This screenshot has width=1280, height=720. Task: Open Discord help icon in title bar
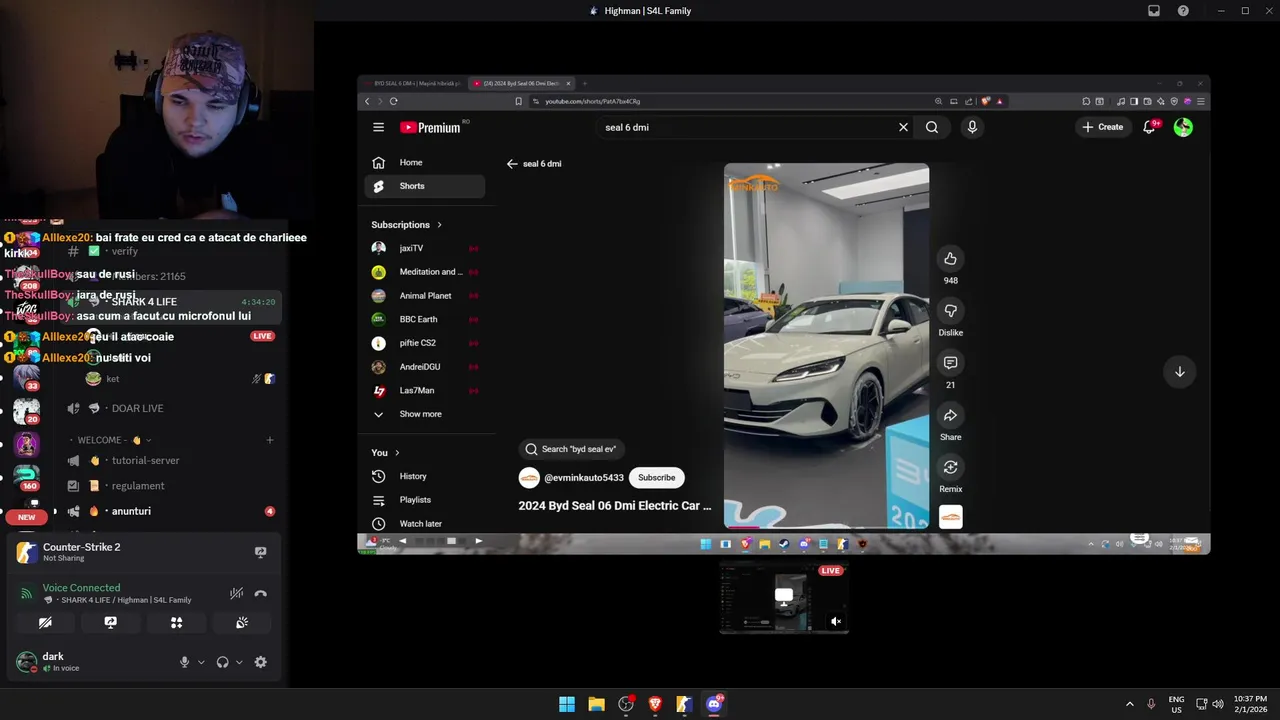tap(1183, 11)
